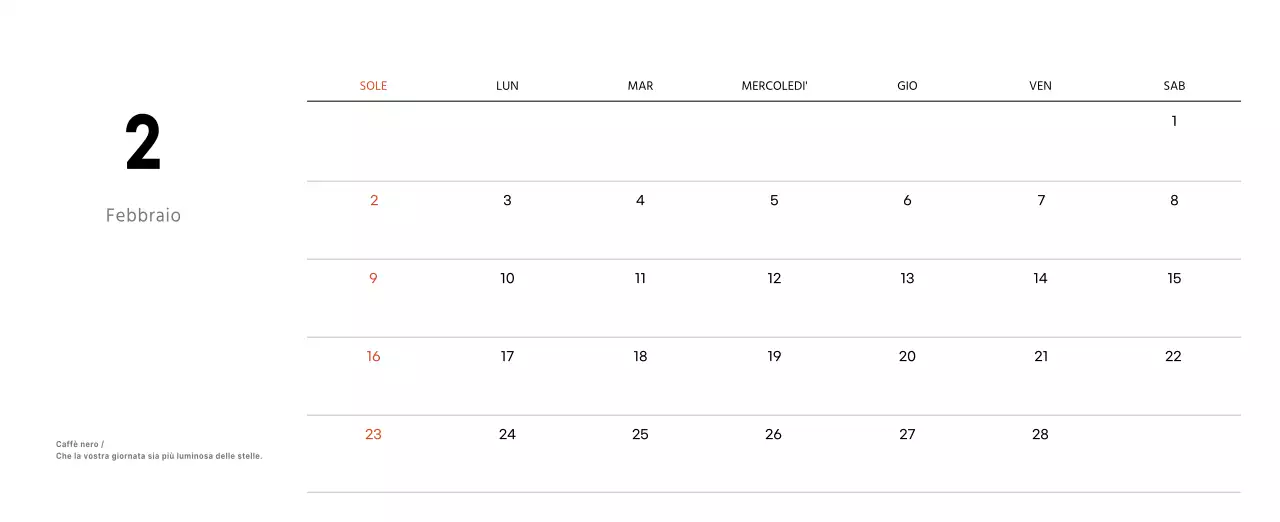Select date 25 under MAR

640,434
